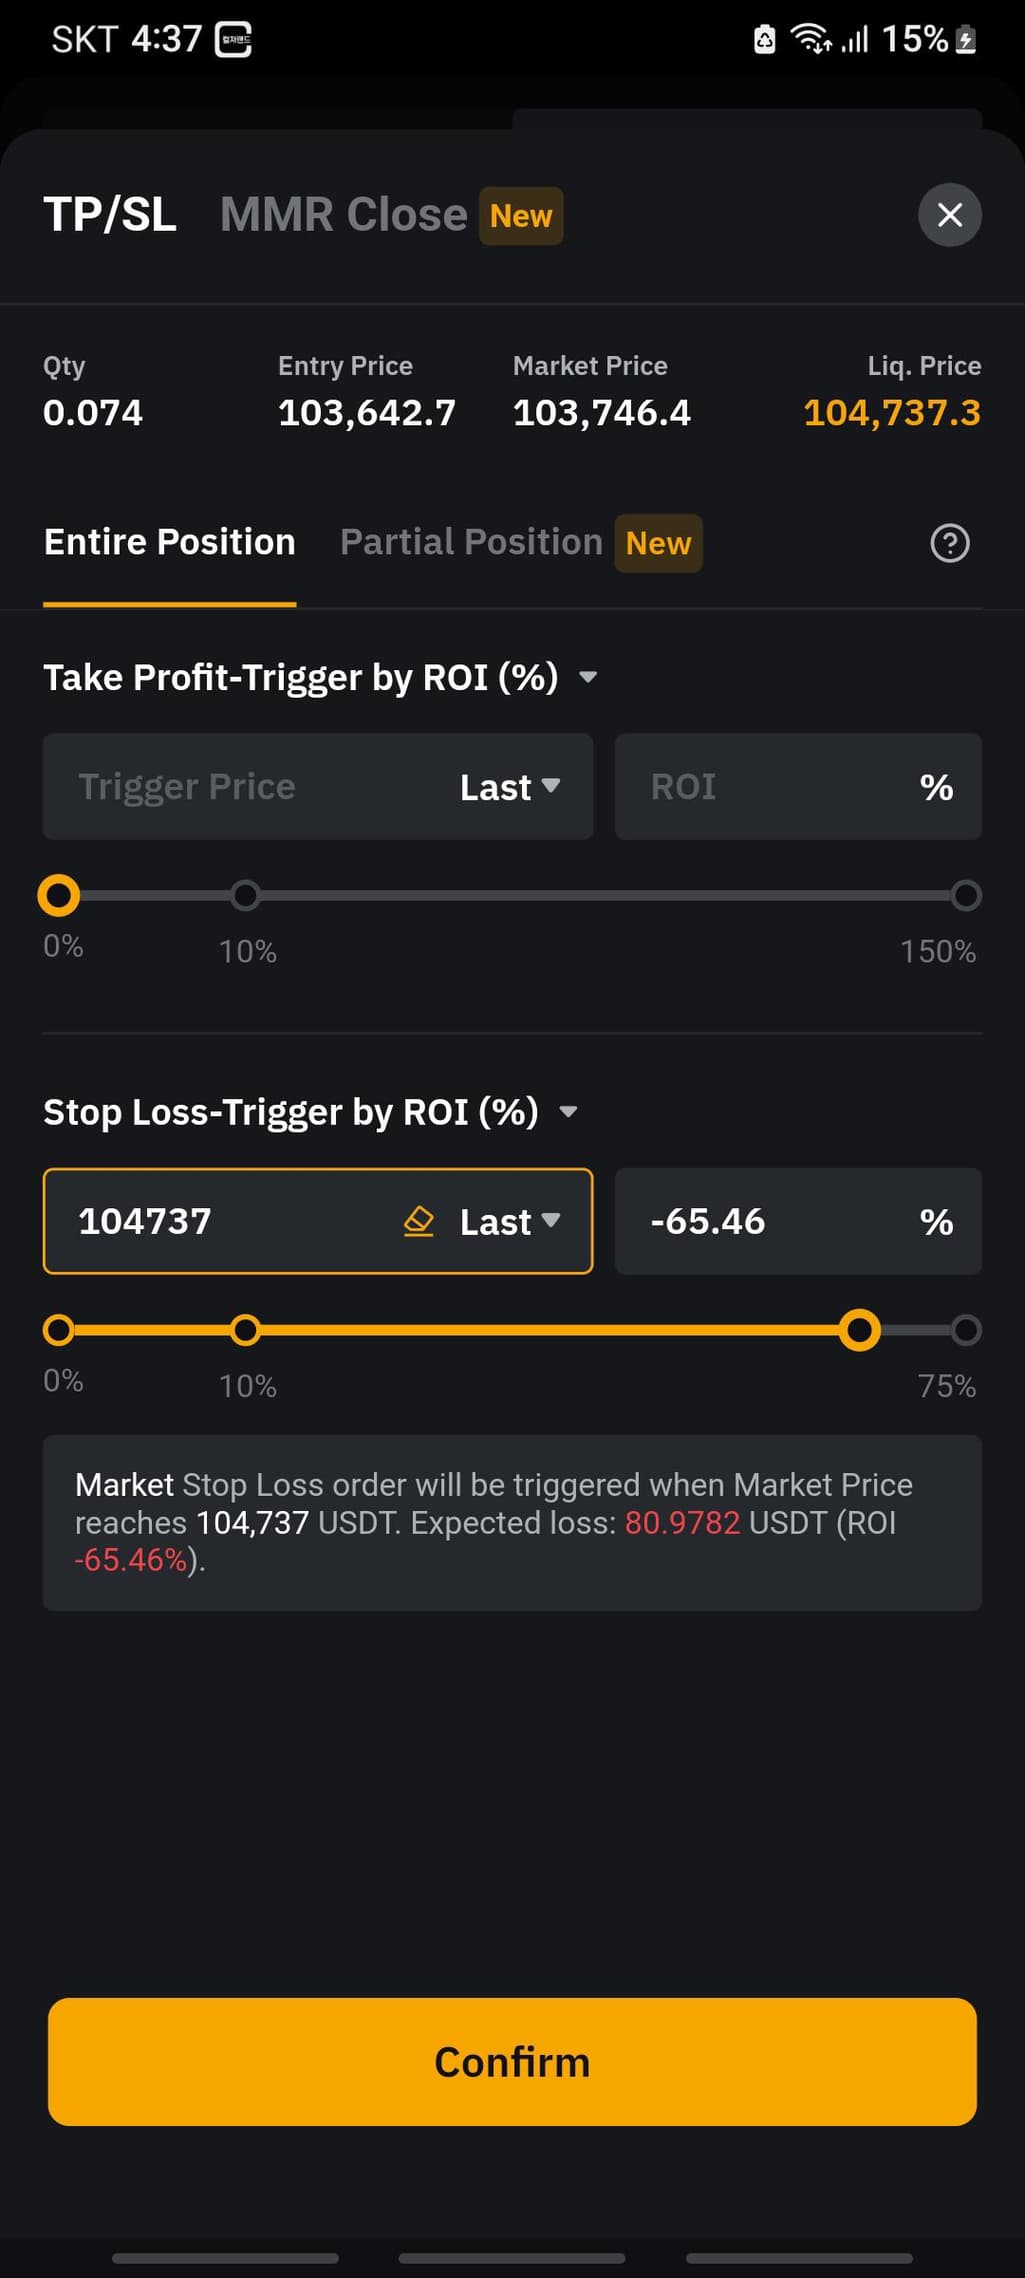Viewport: 1025px width, 2278px height.
Task: Open Last price type dropdown for take profit
Action: point(510,787)
